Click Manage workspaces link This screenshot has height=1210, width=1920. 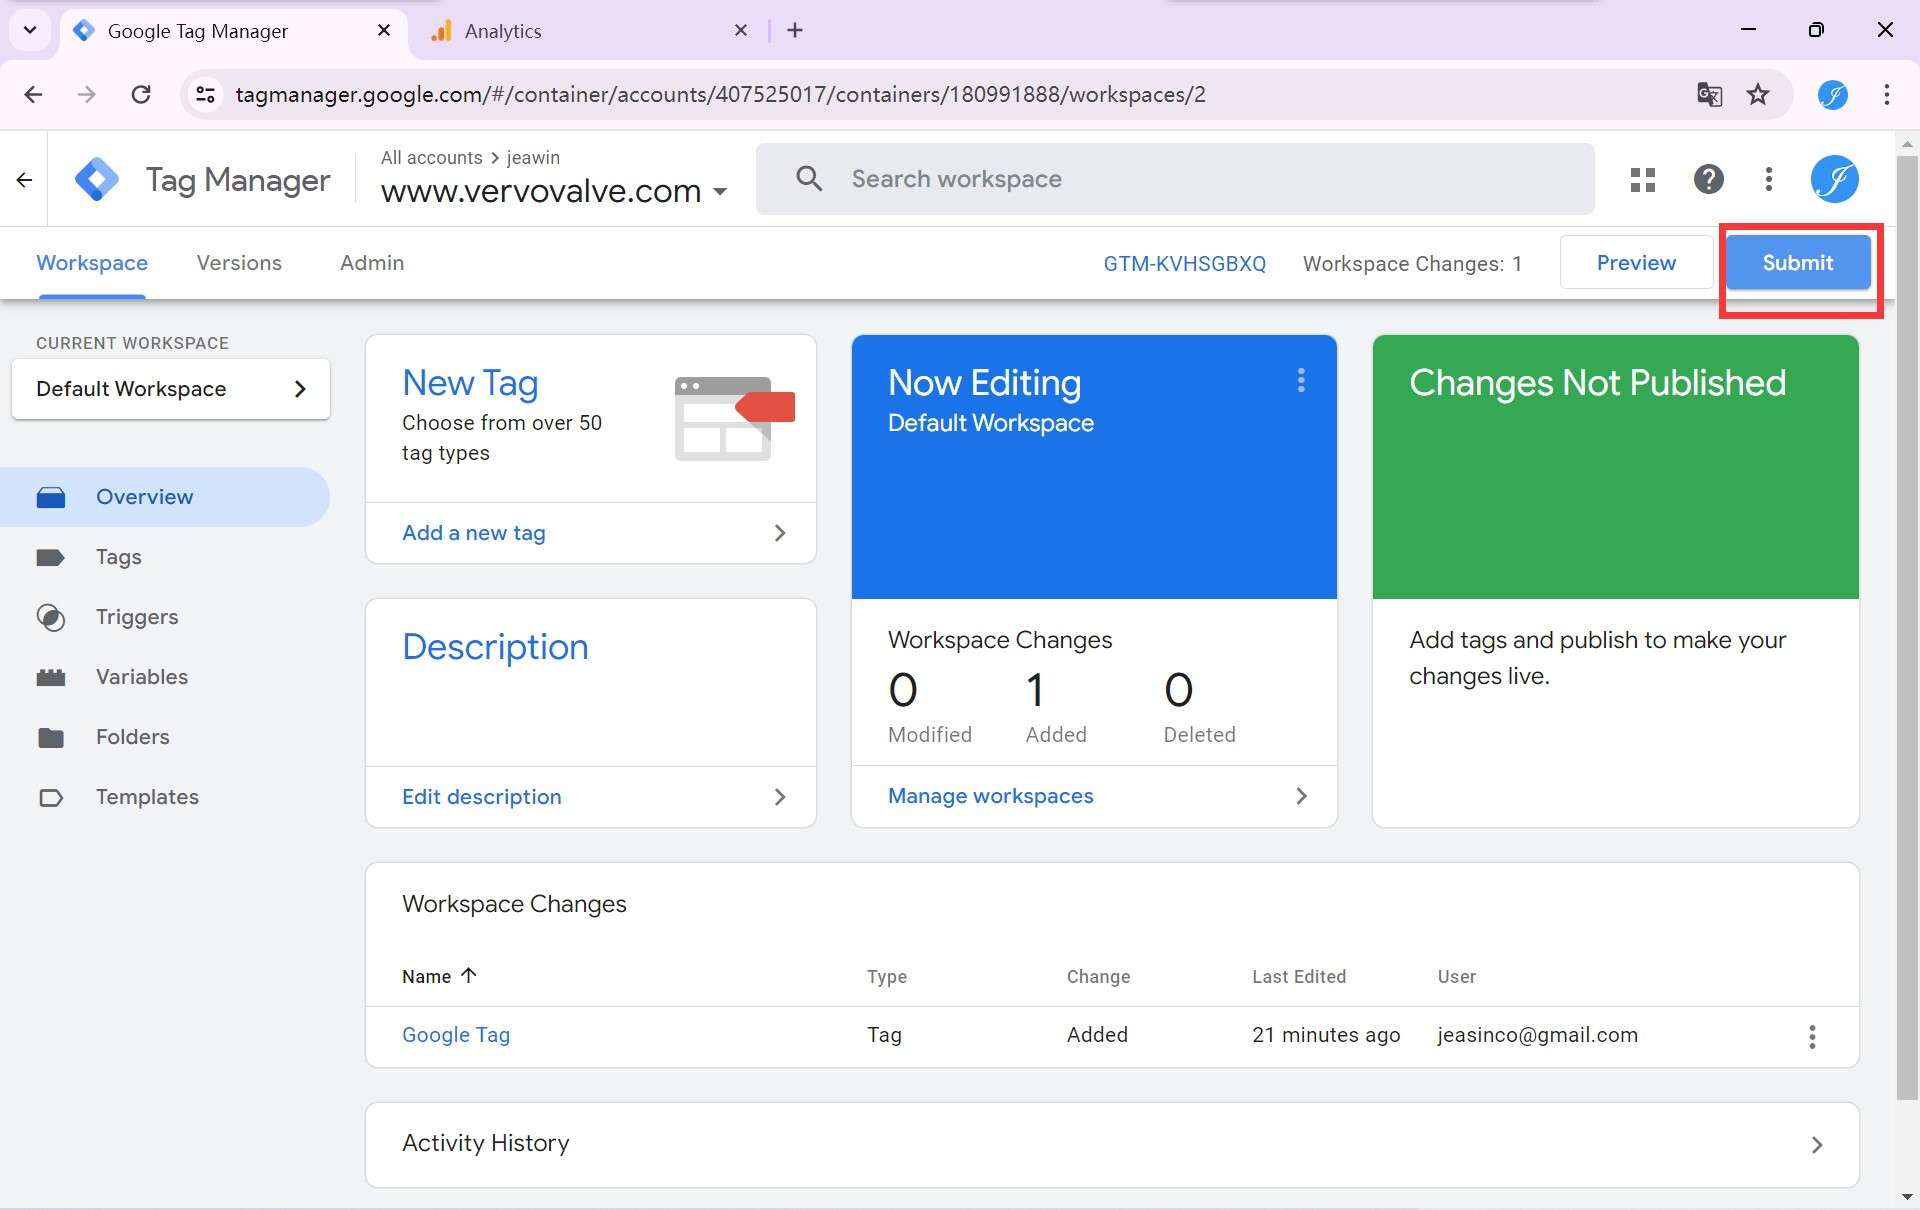(x=991, y=796)
